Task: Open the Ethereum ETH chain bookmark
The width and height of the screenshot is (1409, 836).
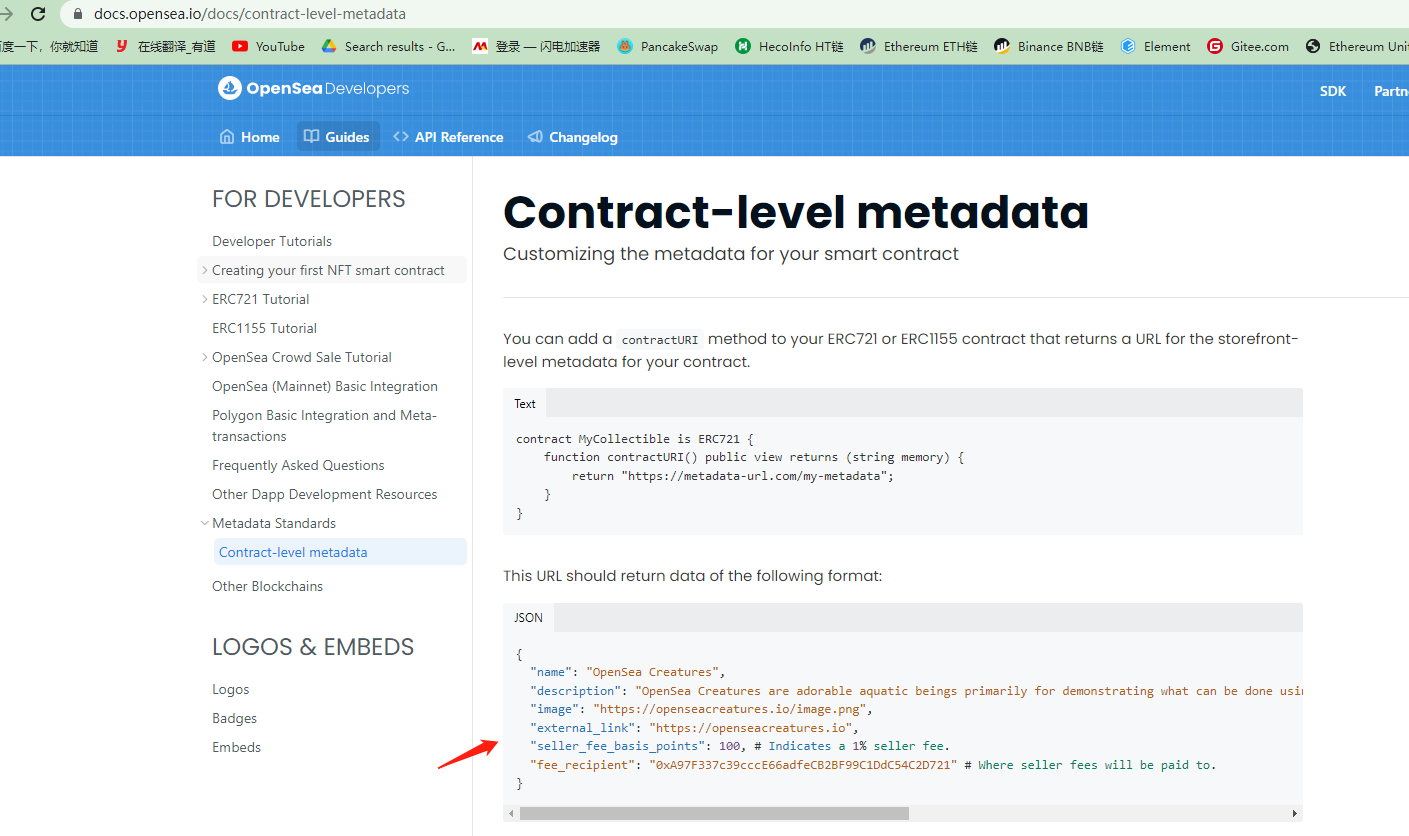Action: [919, 46]
